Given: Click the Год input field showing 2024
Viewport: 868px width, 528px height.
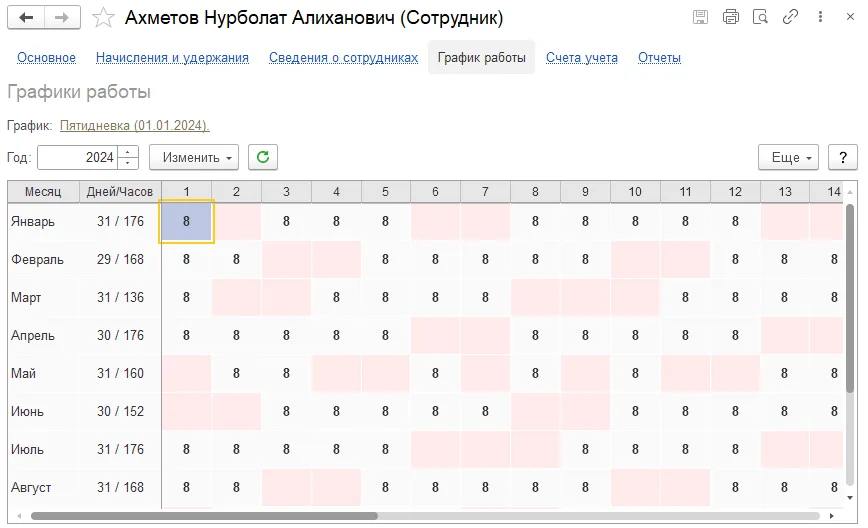Looking at the screenshot, I should coord(79,157).
